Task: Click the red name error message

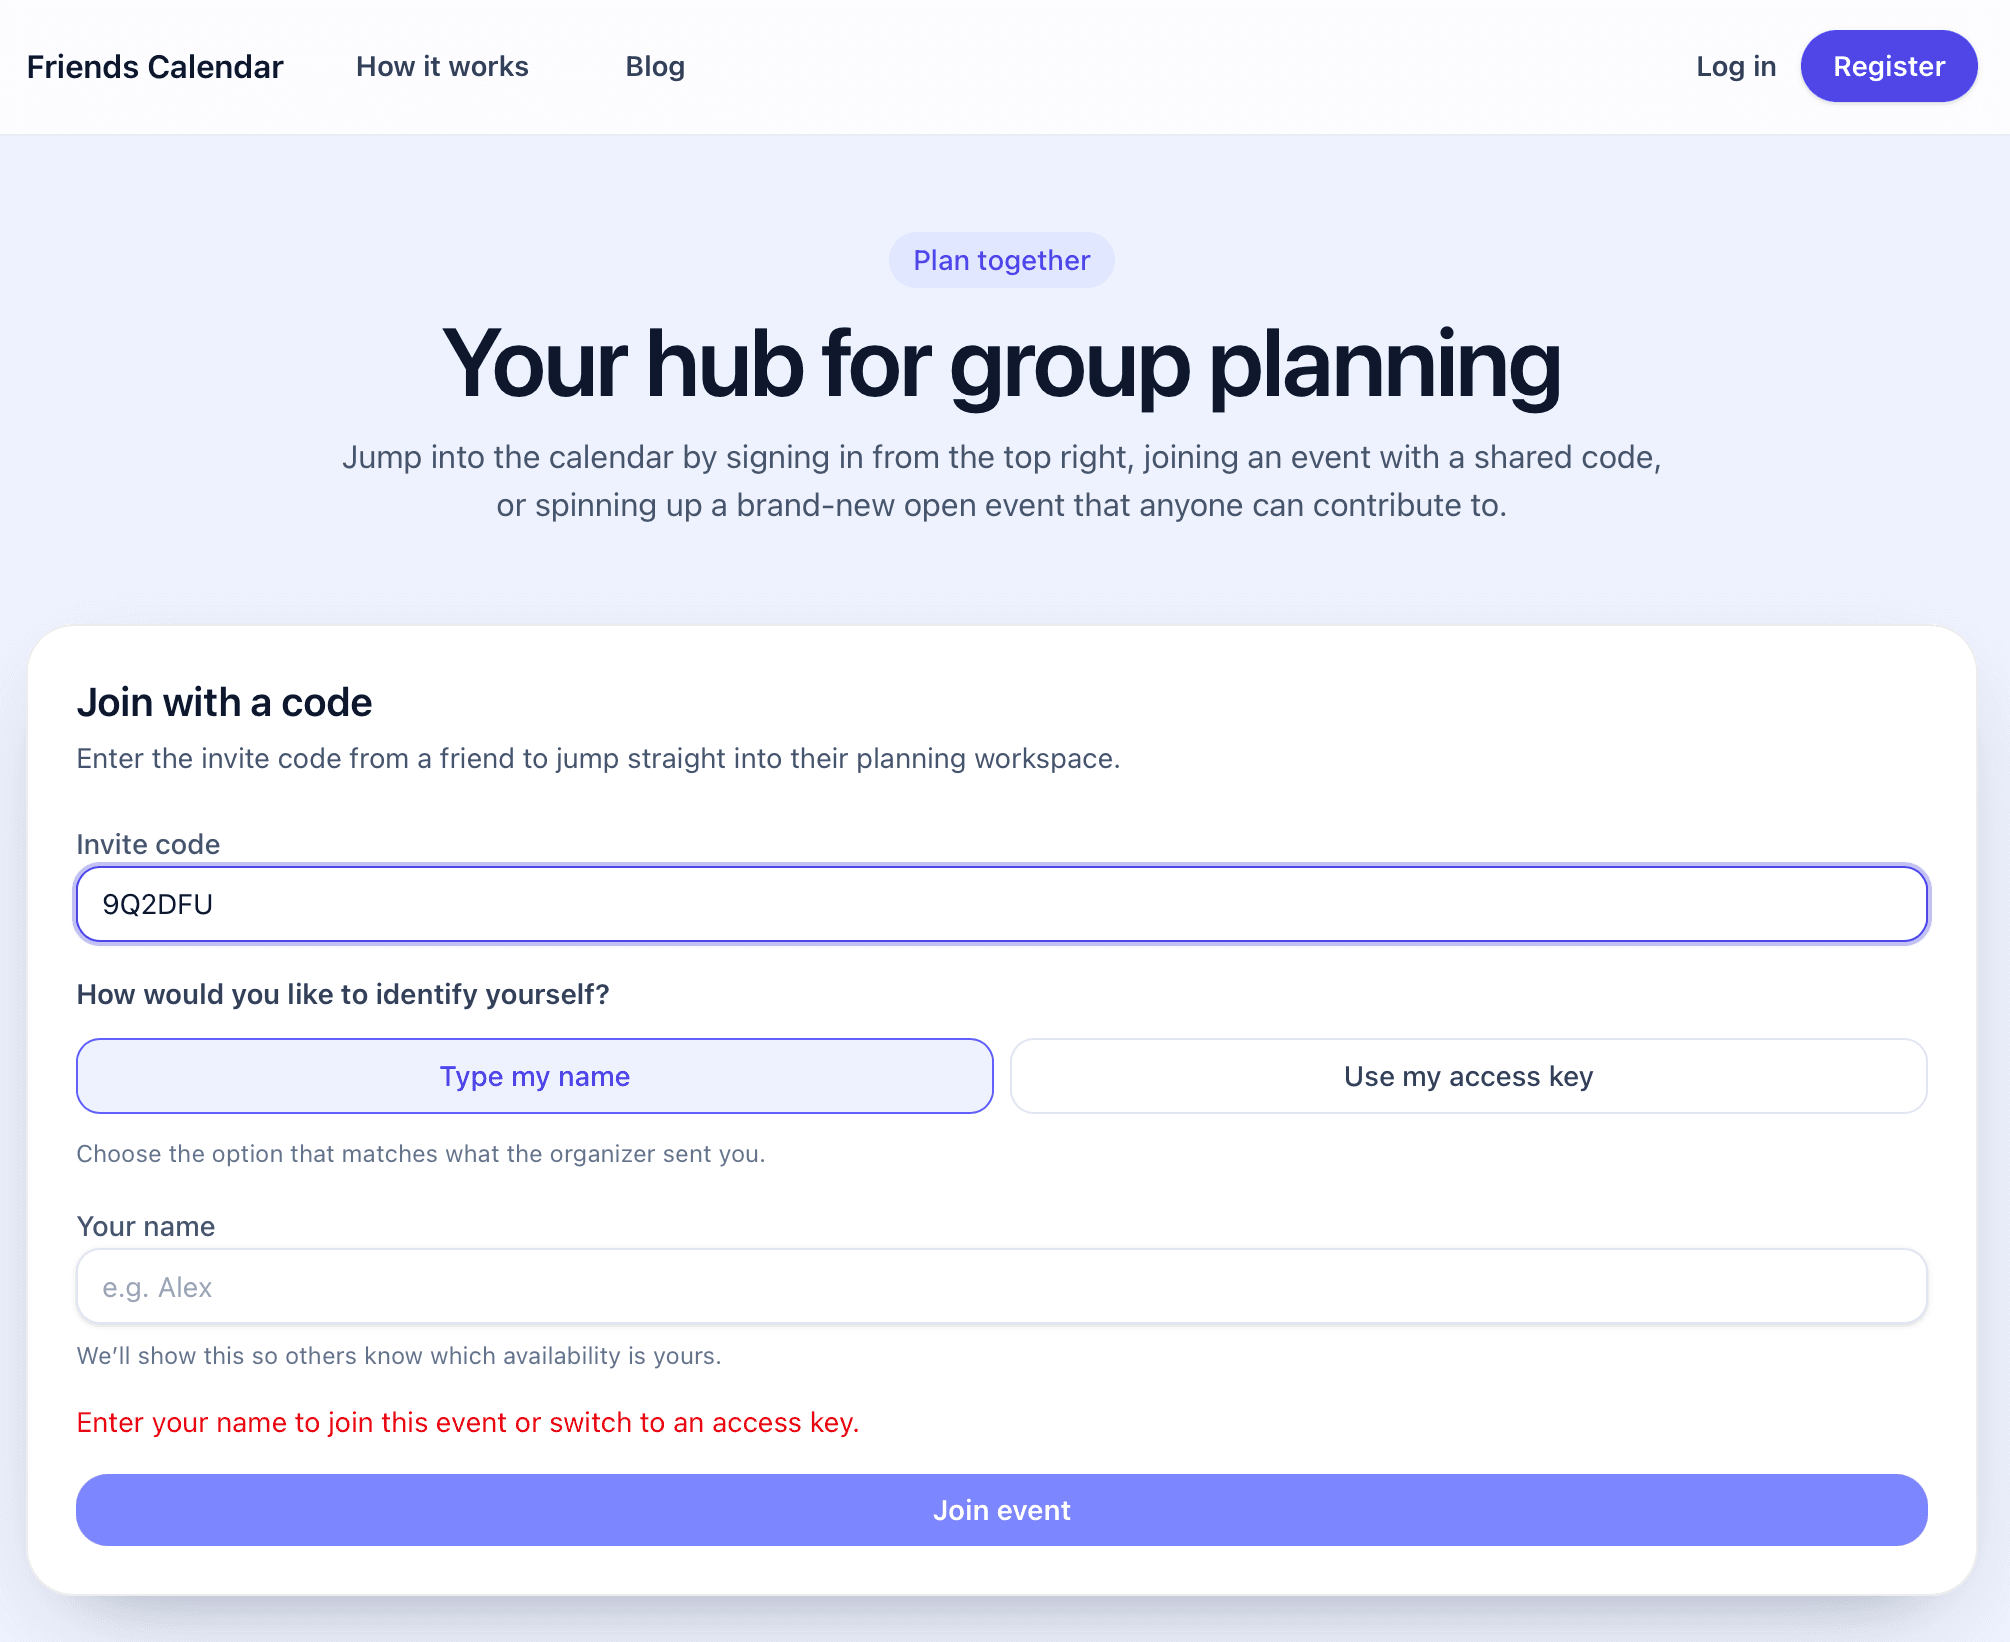Action: pos(467,1422)
